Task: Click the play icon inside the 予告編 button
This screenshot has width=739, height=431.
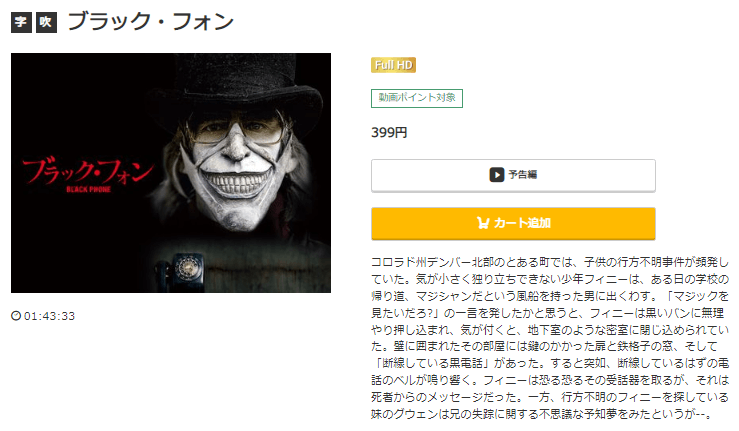Action: pyautogui.click(x=496, y=175)
